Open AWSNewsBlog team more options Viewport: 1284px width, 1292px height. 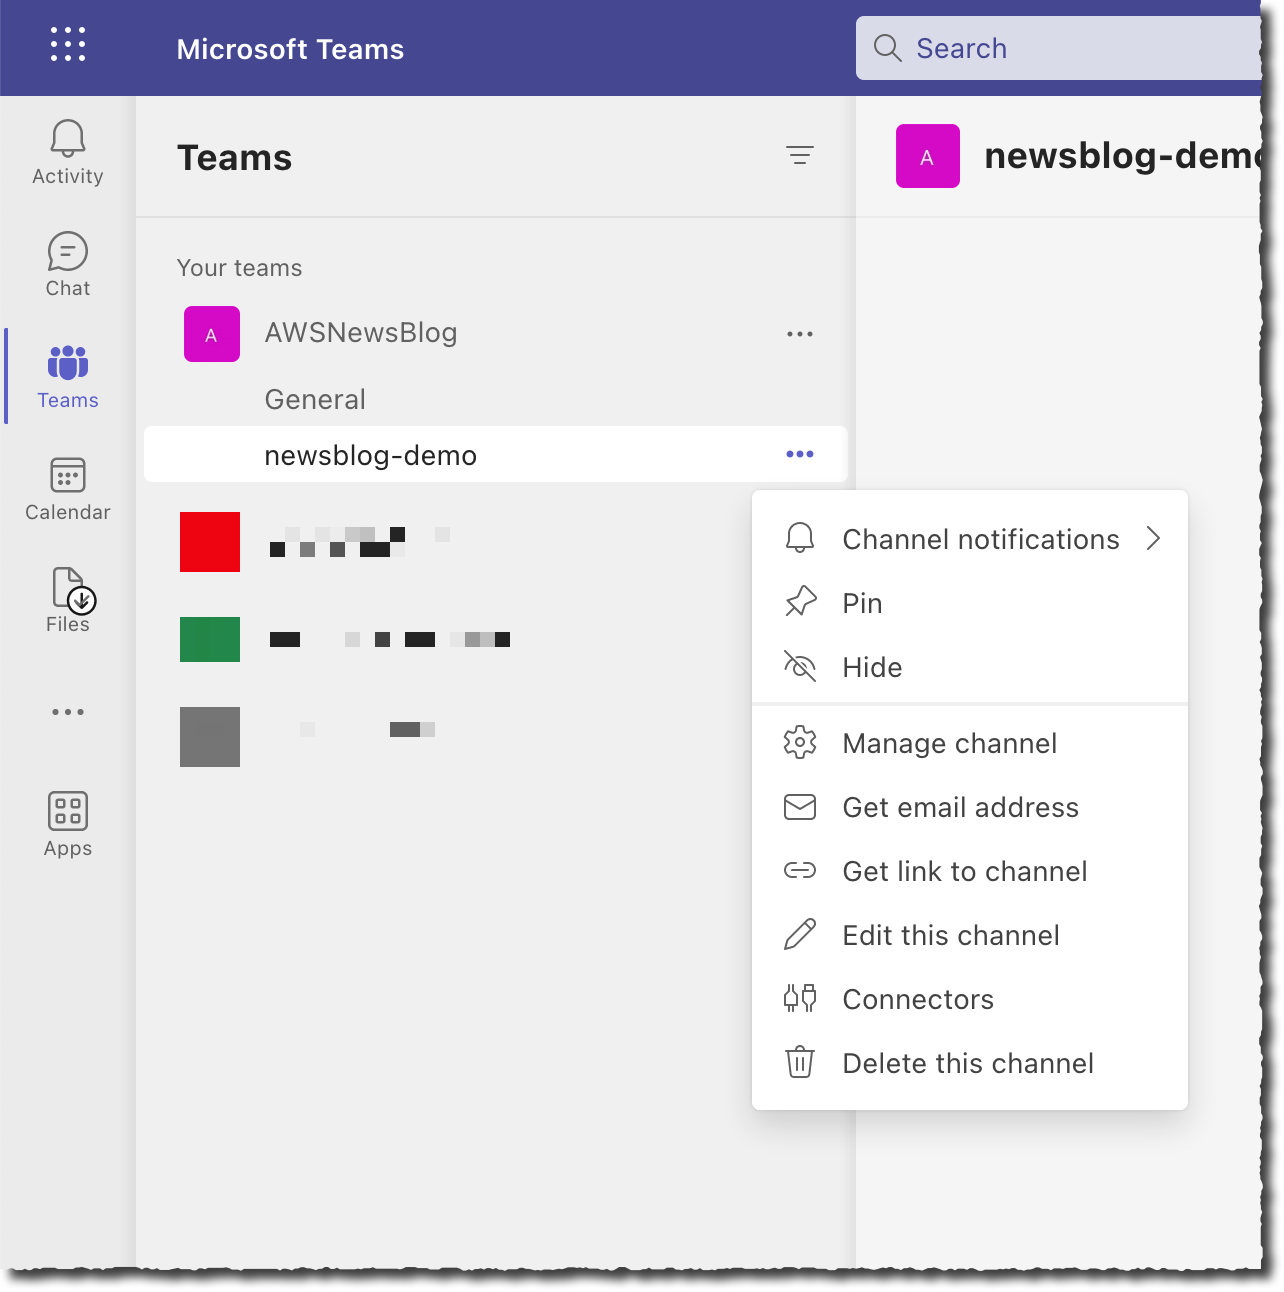pyautogui.click(x=799, y=334)
